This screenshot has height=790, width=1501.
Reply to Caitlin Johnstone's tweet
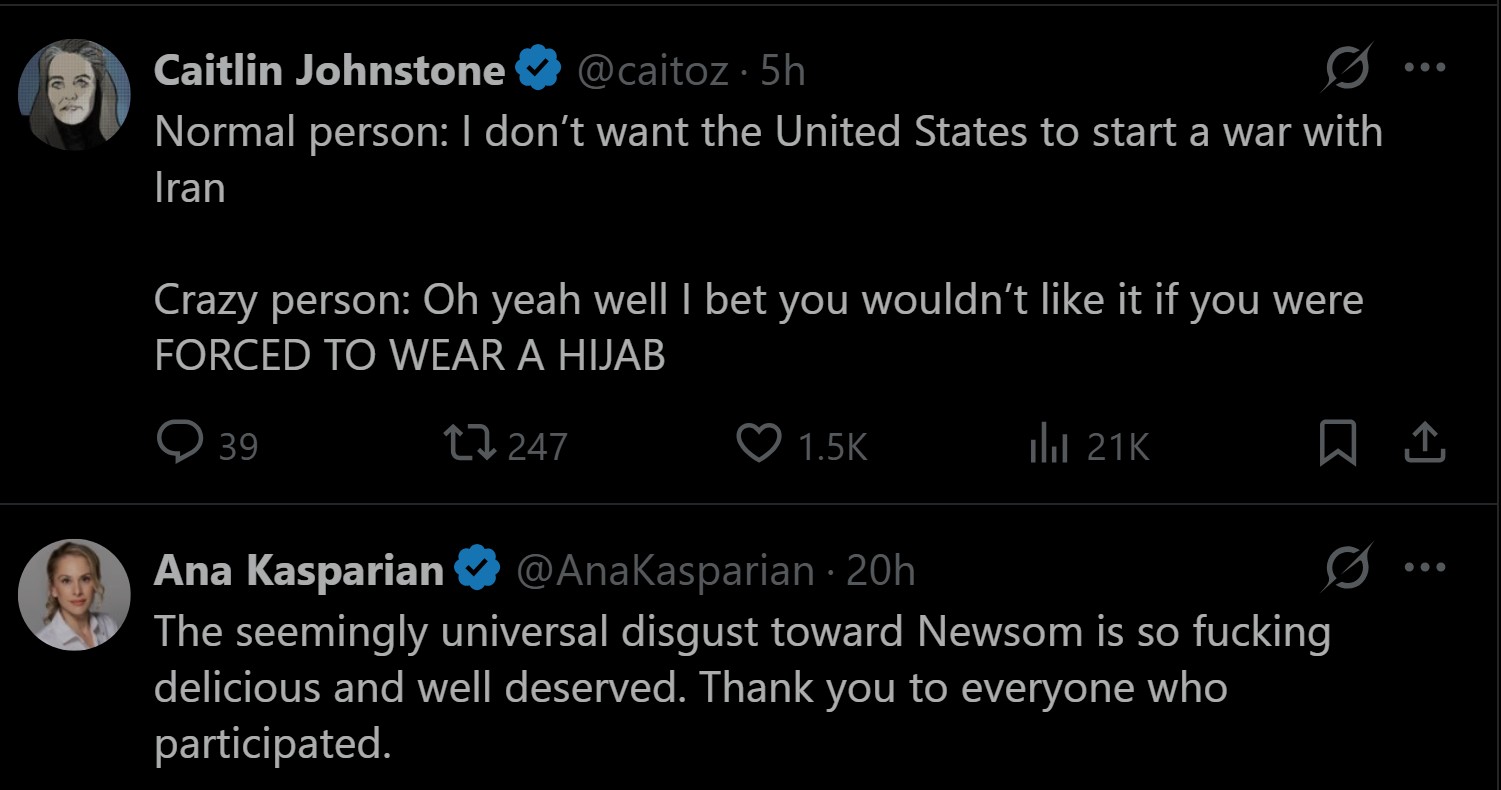coord(180,444)
